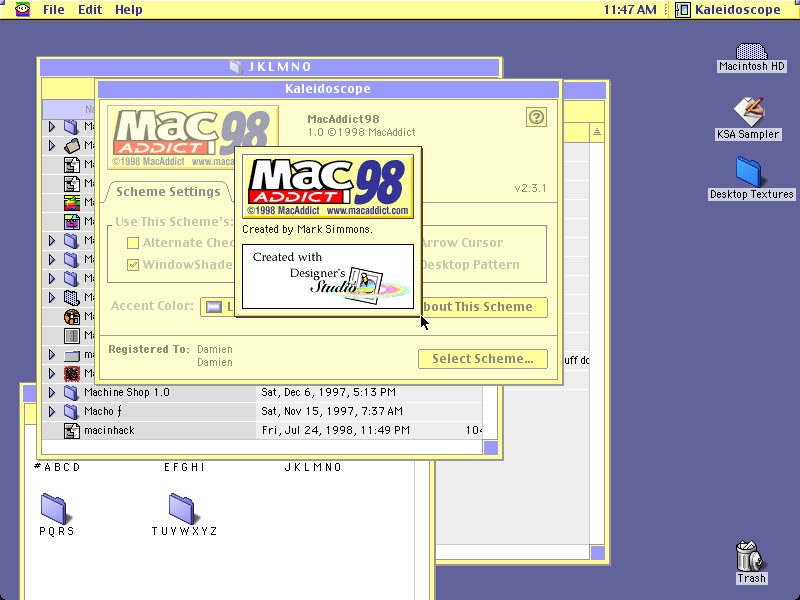This screenshot has width=800, height=600.
Task: Click the MacAddict98 logo in the About popup
Action: coord(328,187)
